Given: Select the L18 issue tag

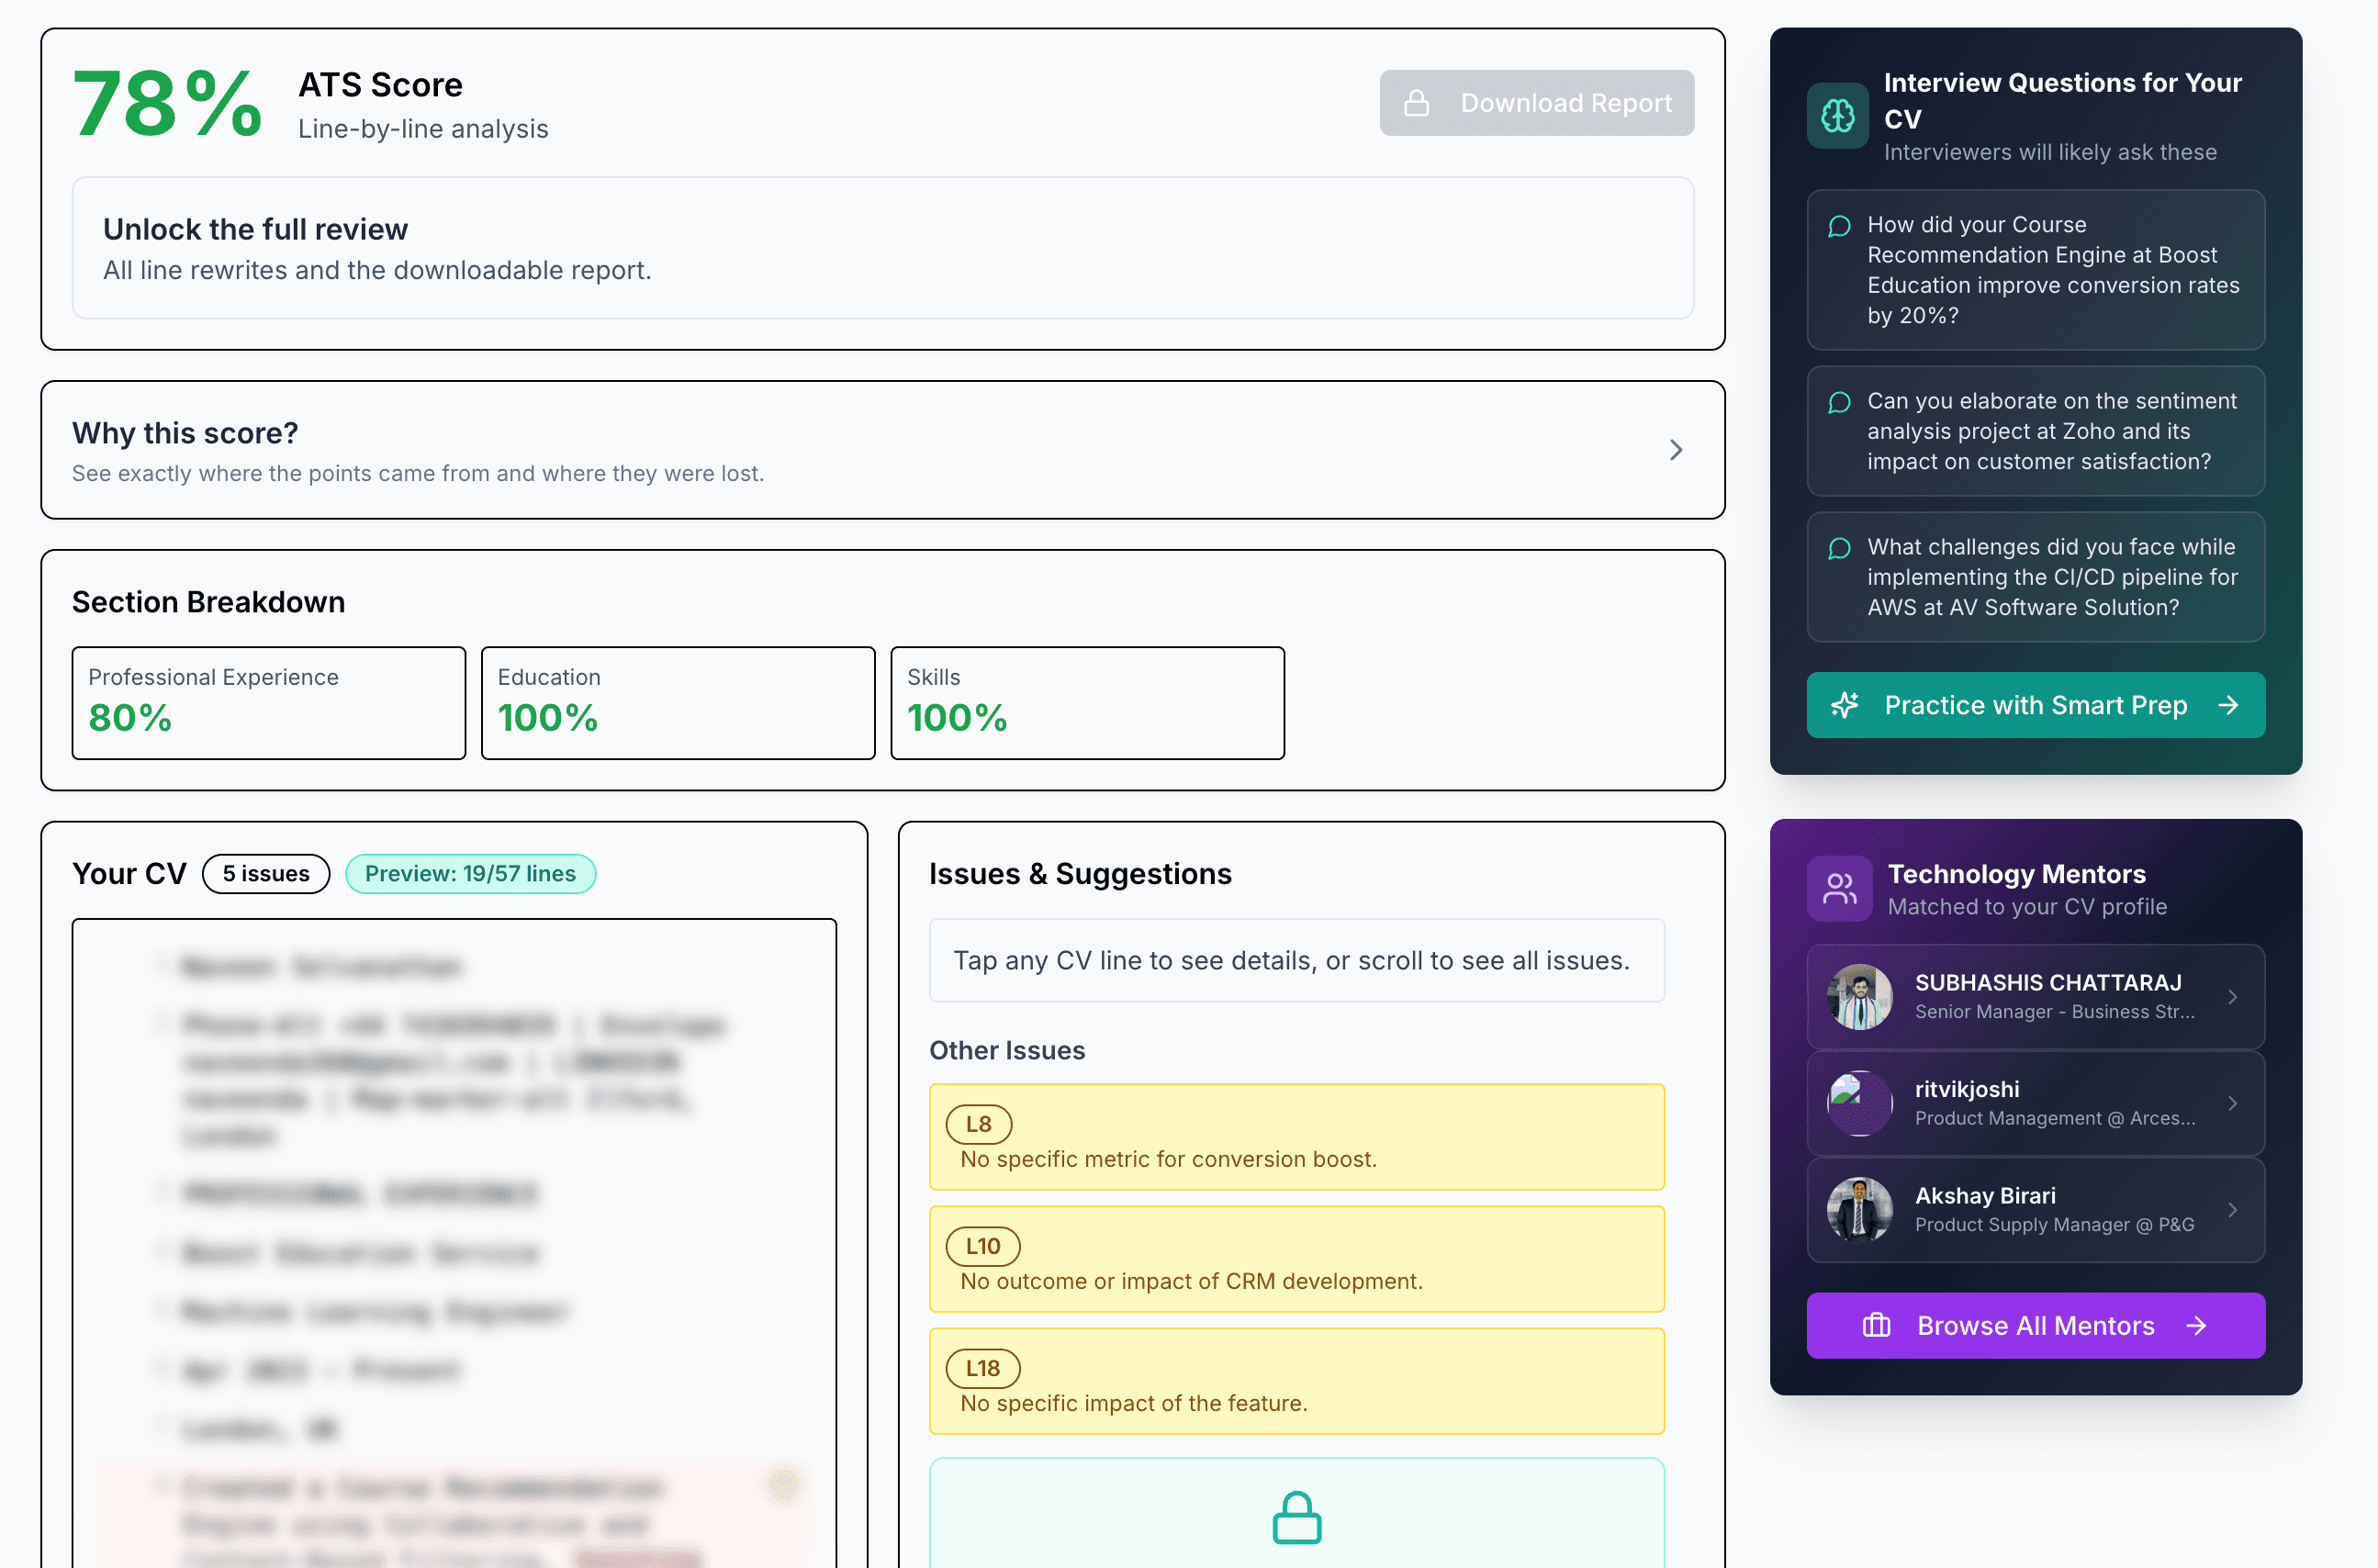Looking at the screenshot, I should (x=982, y=1368).
